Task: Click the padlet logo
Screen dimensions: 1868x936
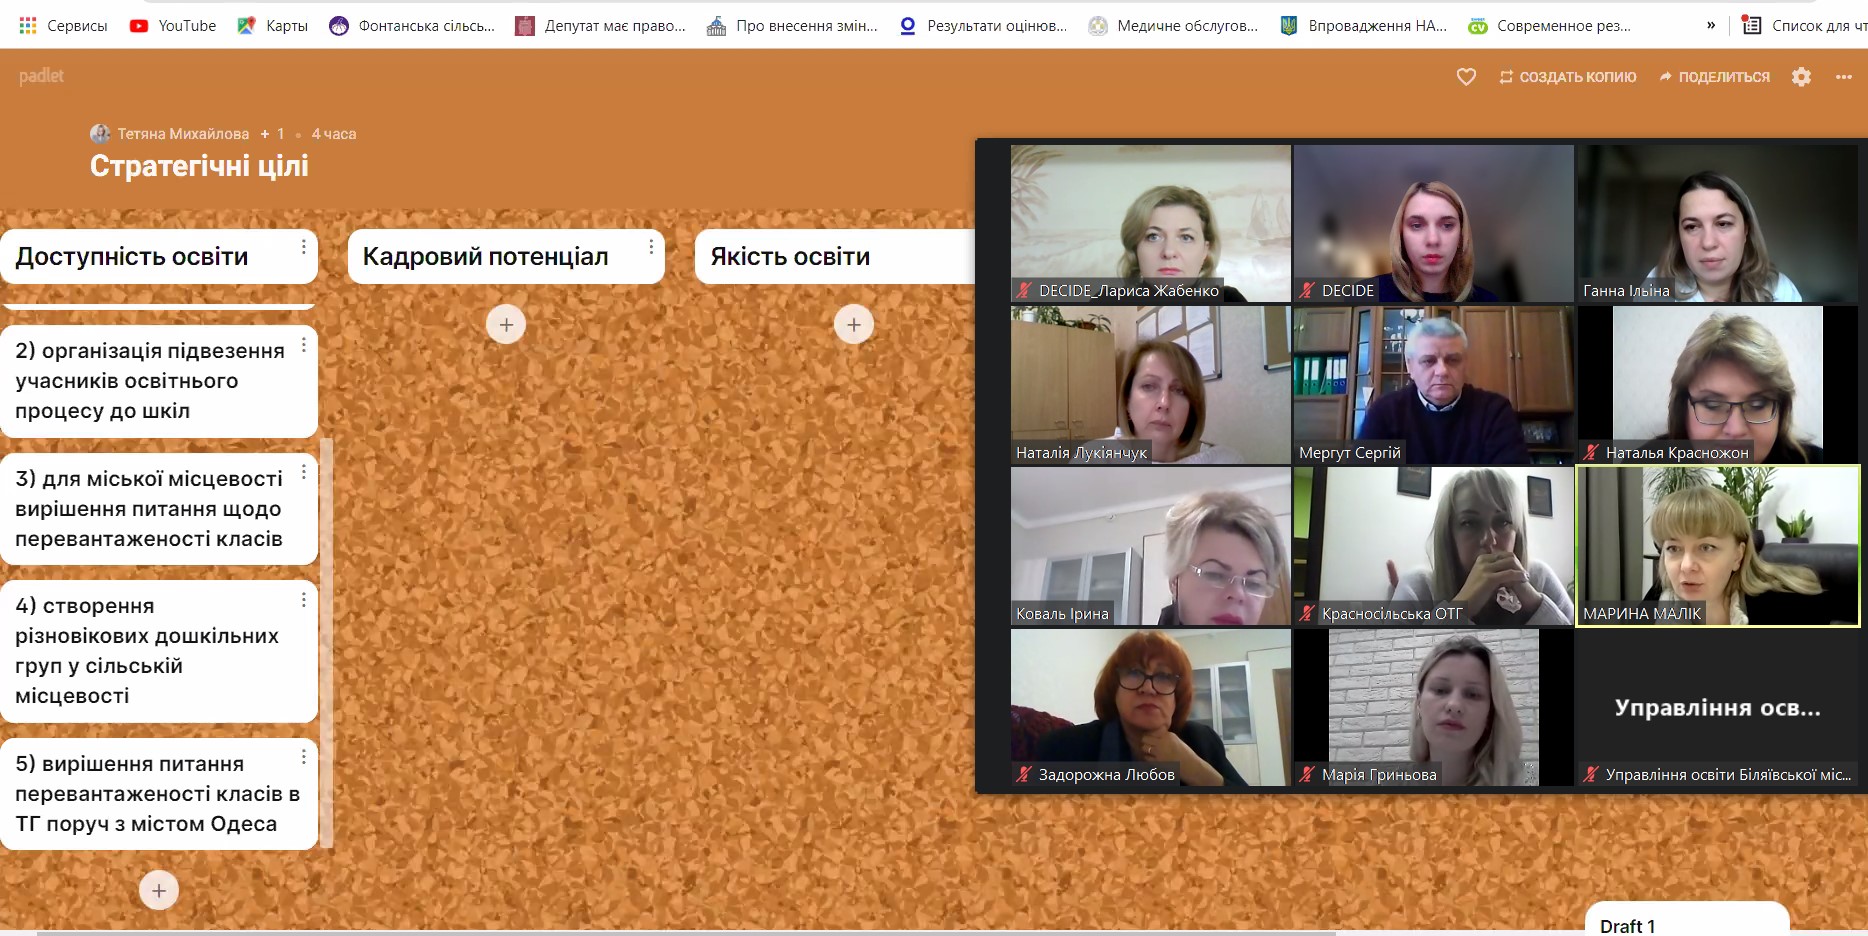Action: pyautogui.click(x=41, y=76)
